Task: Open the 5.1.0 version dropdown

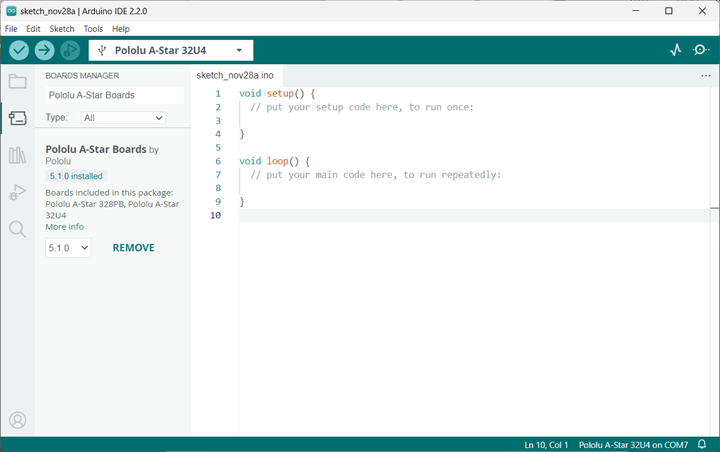Action: click(x=68, y=247)
